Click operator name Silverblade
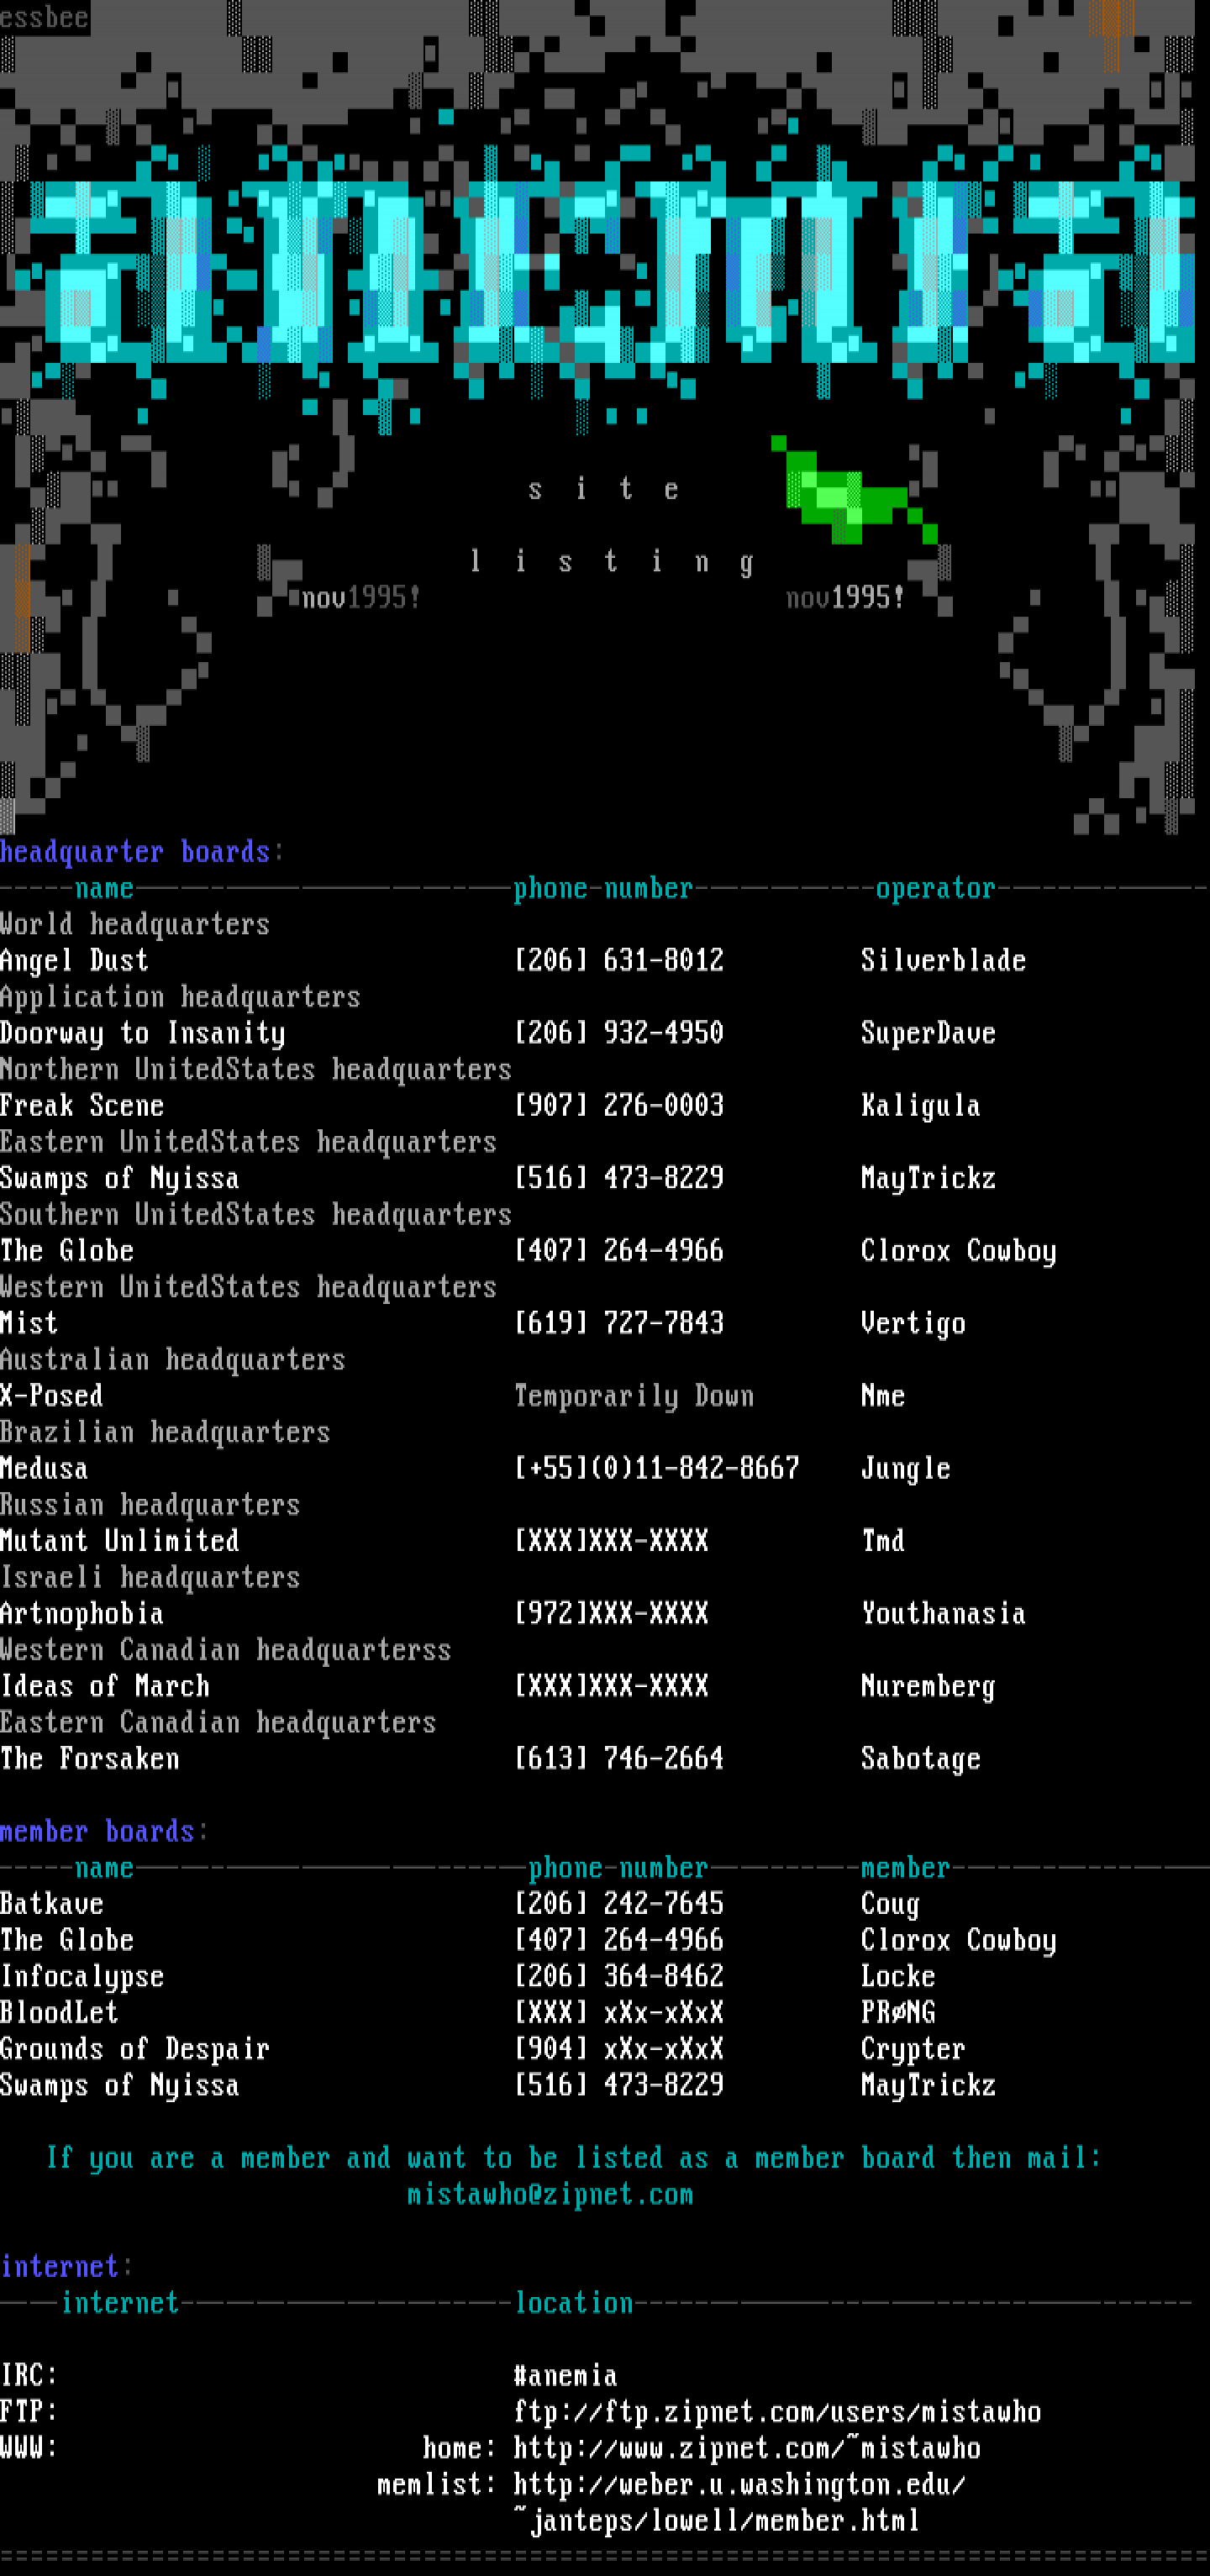The image size is (1210, 2576). click(942, 960)
